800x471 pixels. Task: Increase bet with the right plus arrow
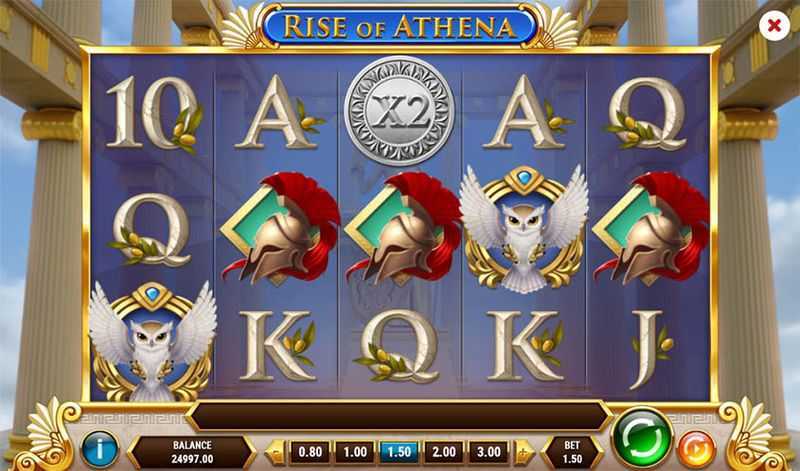coord(523,452)
